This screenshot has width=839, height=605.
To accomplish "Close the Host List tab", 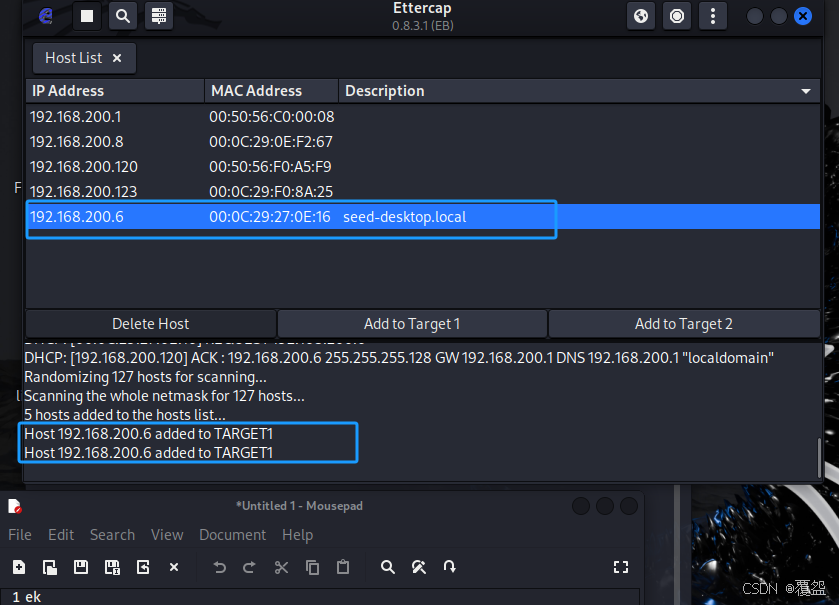I will tap(117, 58).
